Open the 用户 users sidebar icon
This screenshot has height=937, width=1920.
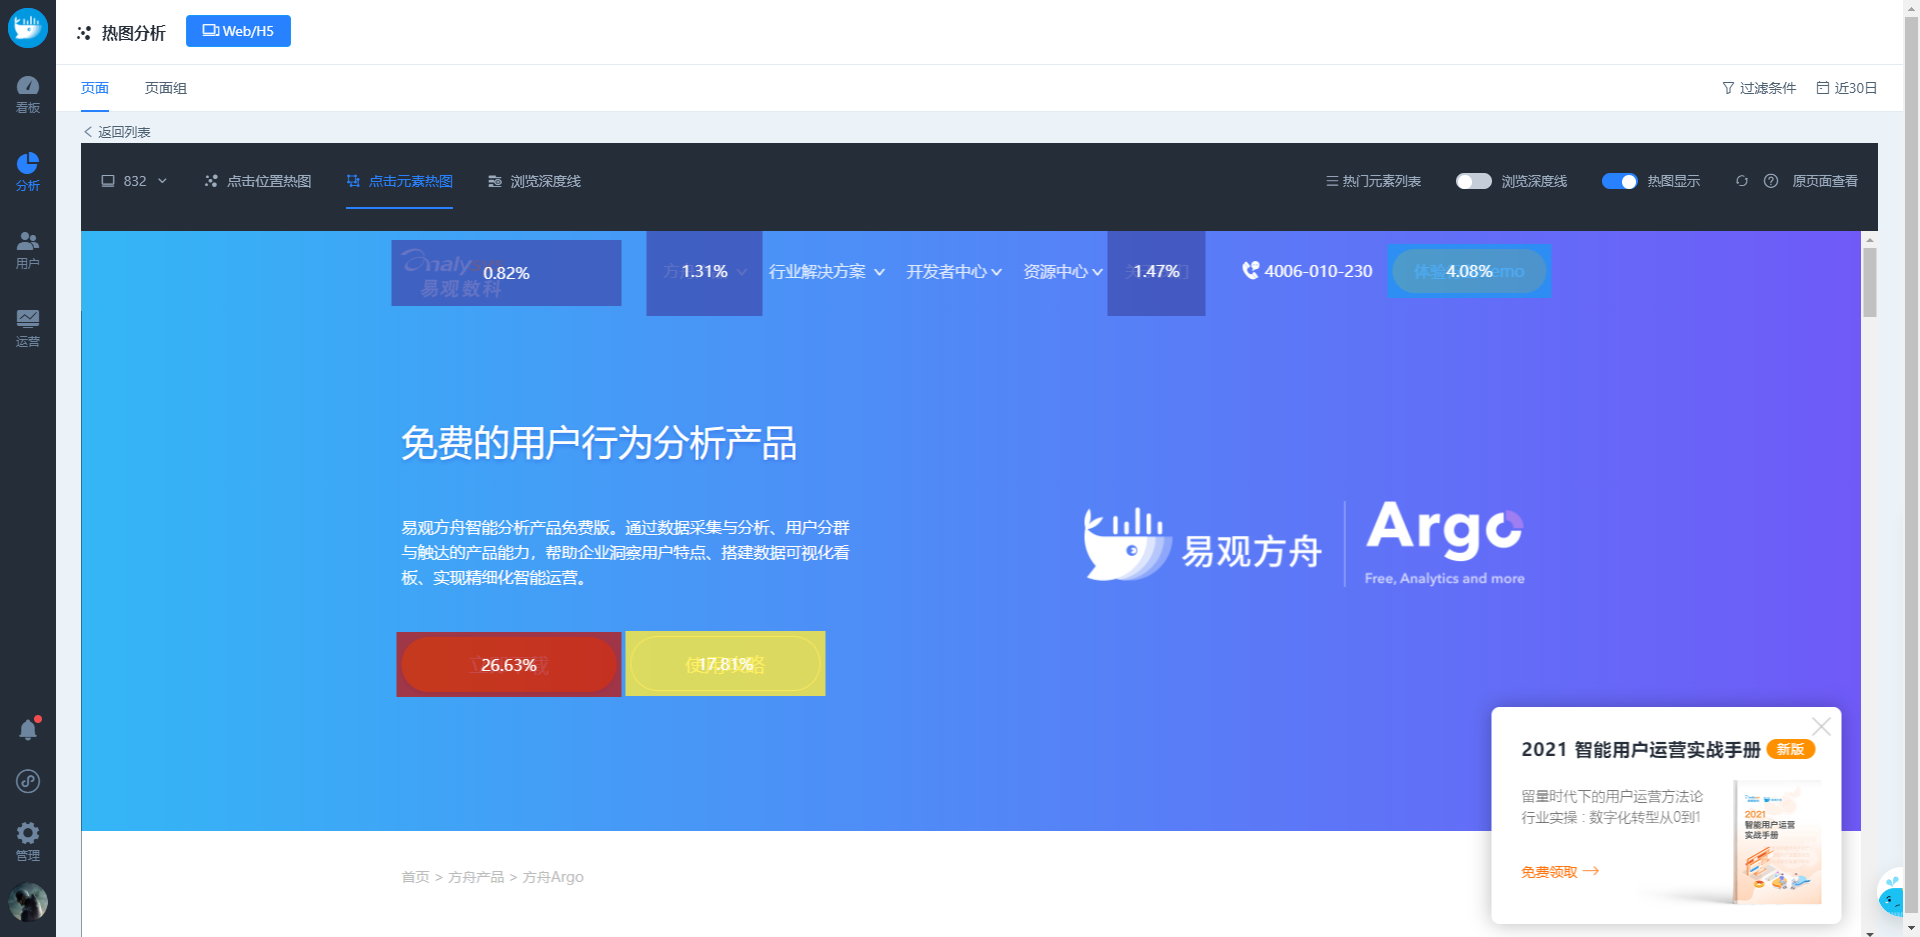[28, 250]
